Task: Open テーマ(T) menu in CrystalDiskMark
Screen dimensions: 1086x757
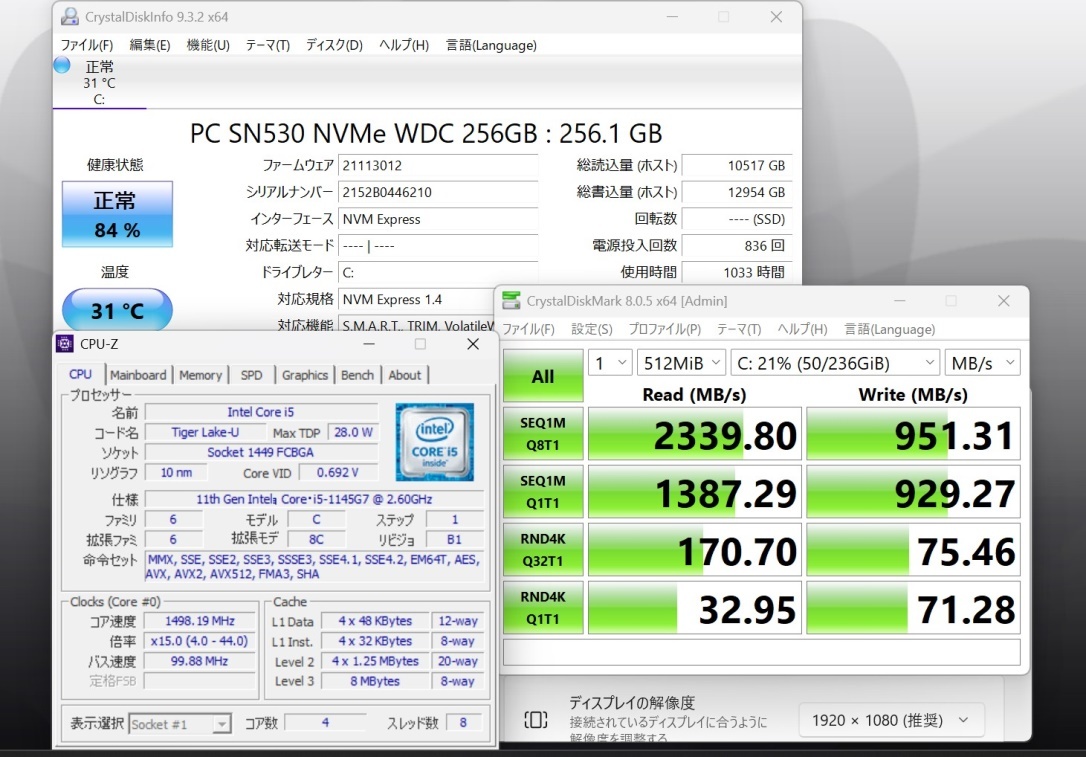Action: 739,329
